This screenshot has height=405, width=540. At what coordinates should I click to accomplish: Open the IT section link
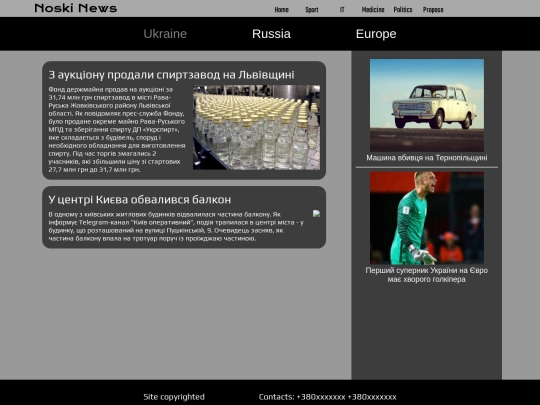point(342,10)
